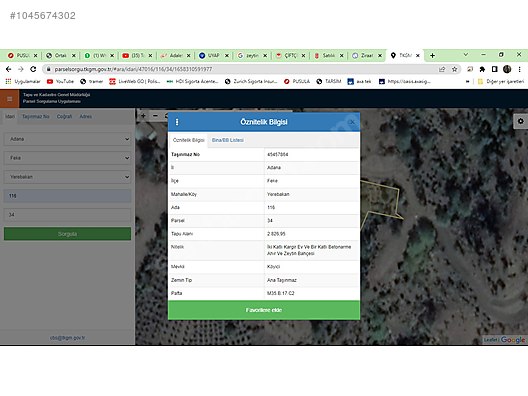The height and width of the screenshot is (396, 528).
Task: Open the PUSULA bookmark
Action: click(x=297, y=81)
